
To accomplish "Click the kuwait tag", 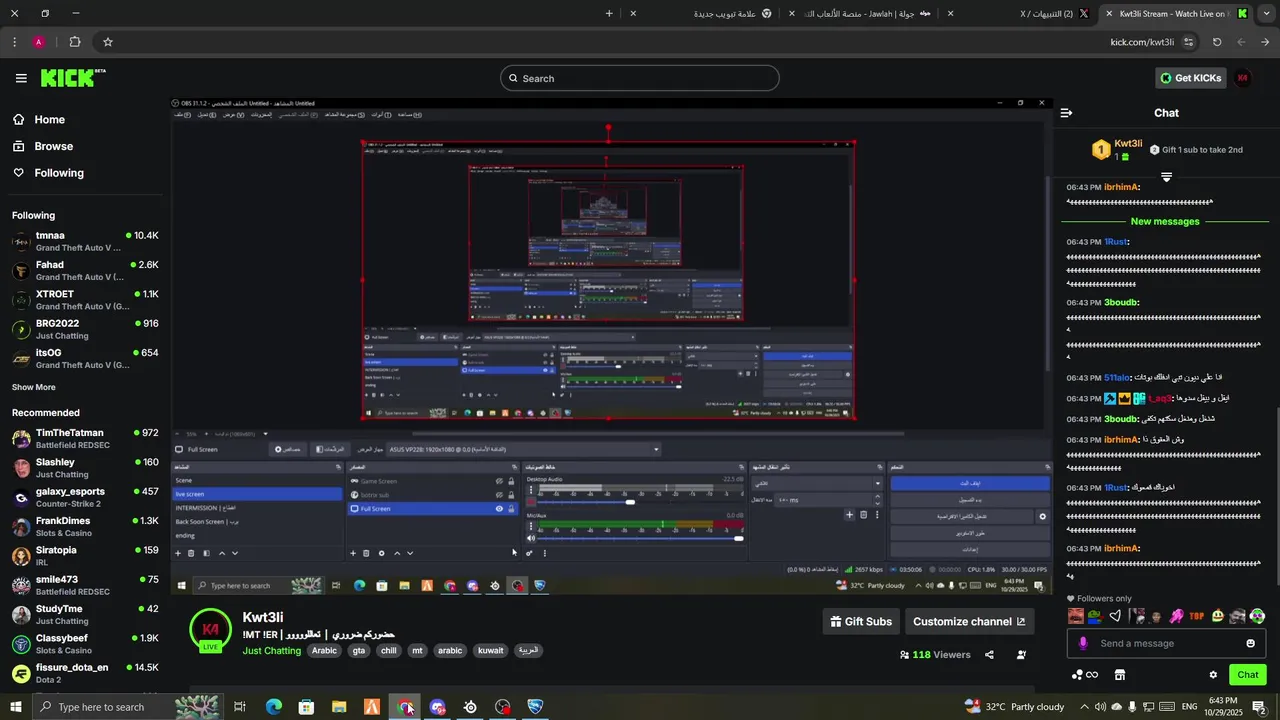I will tap(491, 651).
